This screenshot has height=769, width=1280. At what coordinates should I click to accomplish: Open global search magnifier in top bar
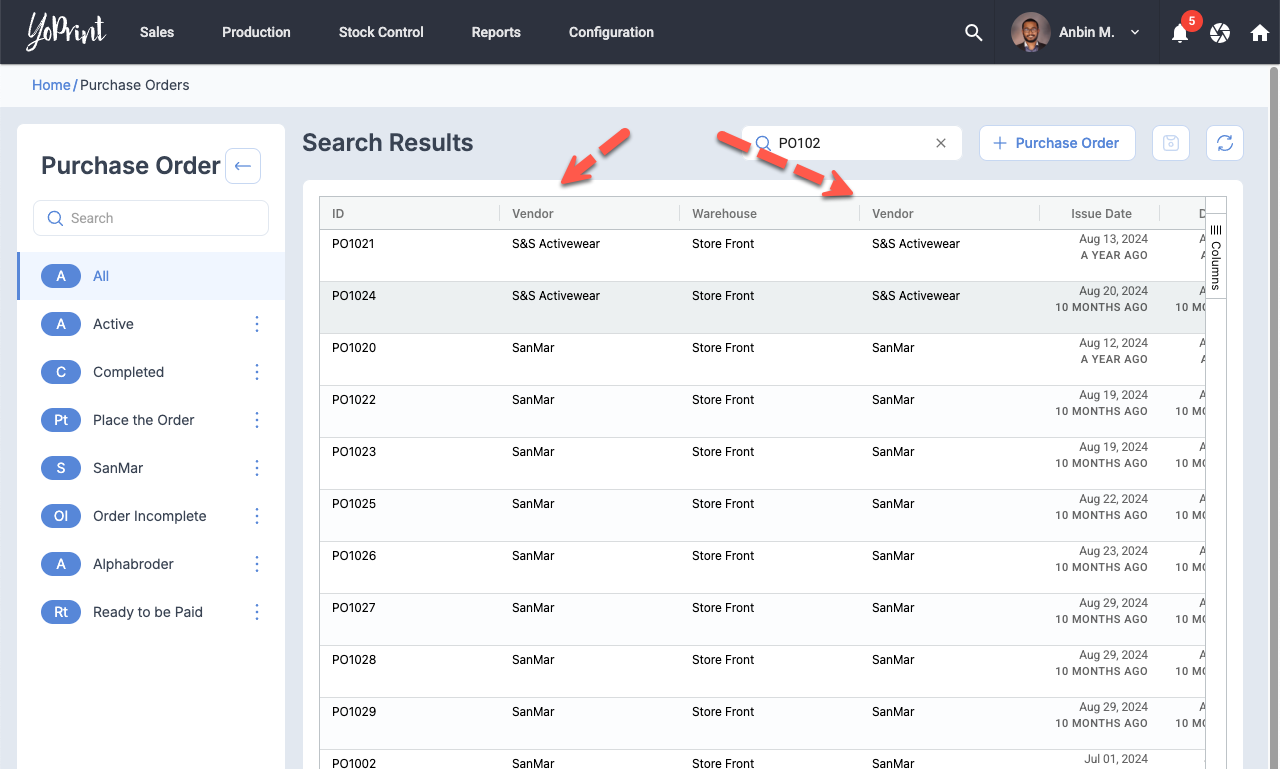(x=973, y=32)
